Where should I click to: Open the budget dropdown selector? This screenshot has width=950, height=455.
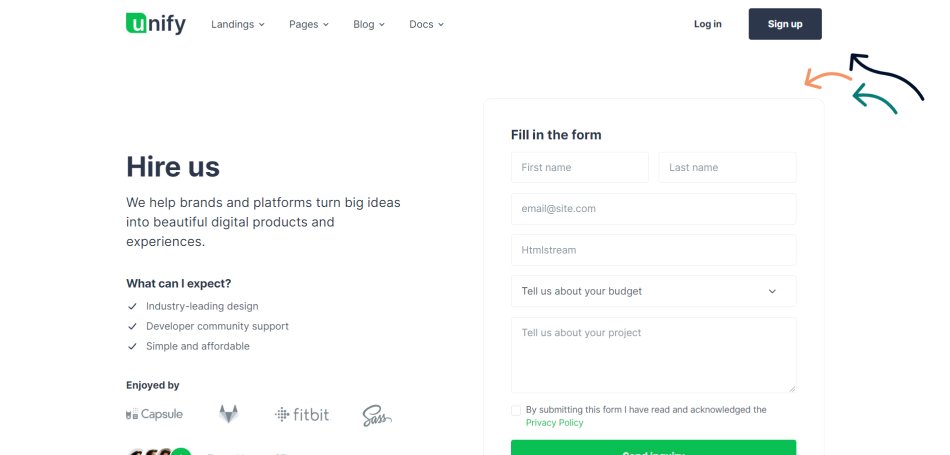tap(653, 291)
